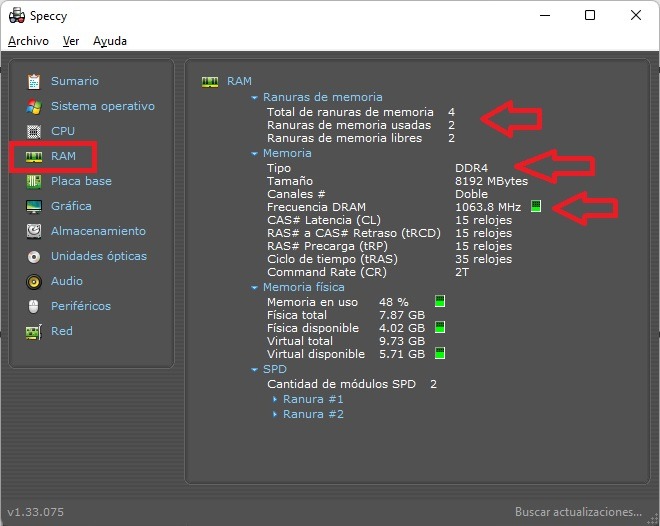Maximize the Speccy window
This screenshot has width=660, height=526.
click(x=590, y=15)
